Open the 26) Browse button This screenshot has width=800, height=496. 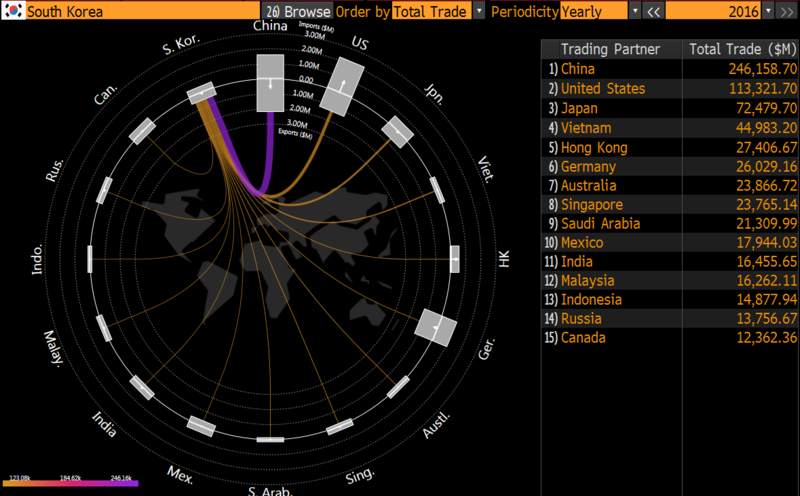[x=297, y=11]
